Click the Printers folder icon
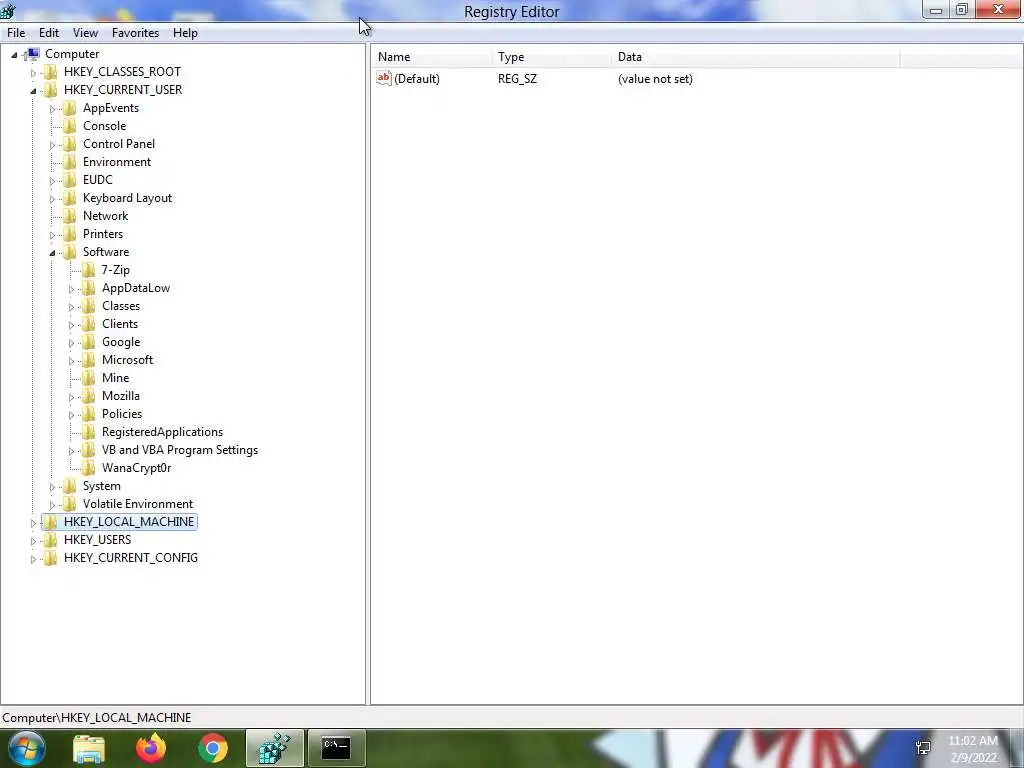 [69, 233]
